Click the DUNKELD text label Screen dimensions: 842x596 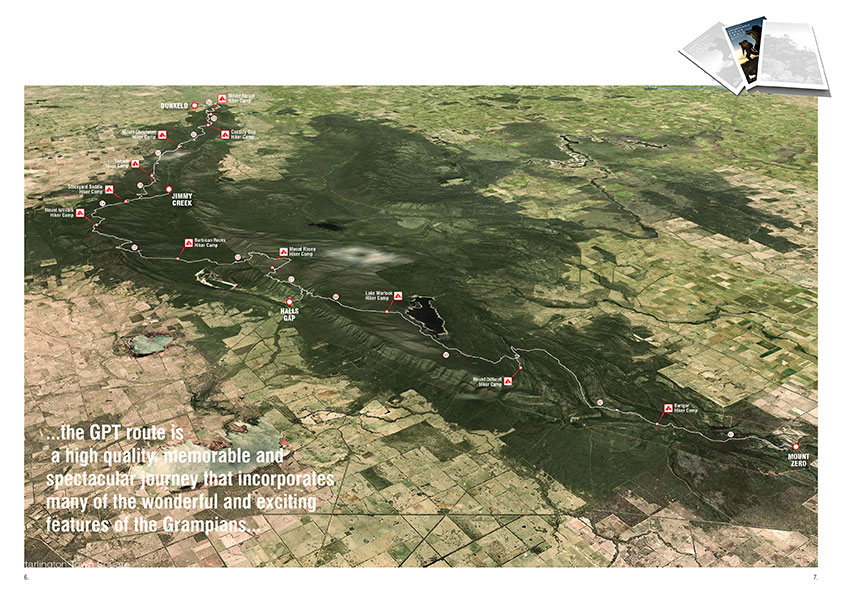(177, 104)
